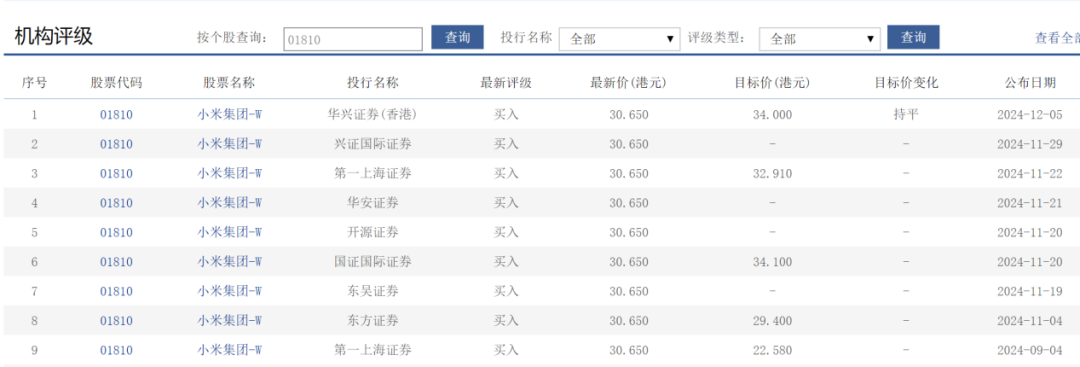Click the 买入 rating in 华兴证券(香港) row
The width and height of the screenshot is (1080, 367).
tap(506, 115)
